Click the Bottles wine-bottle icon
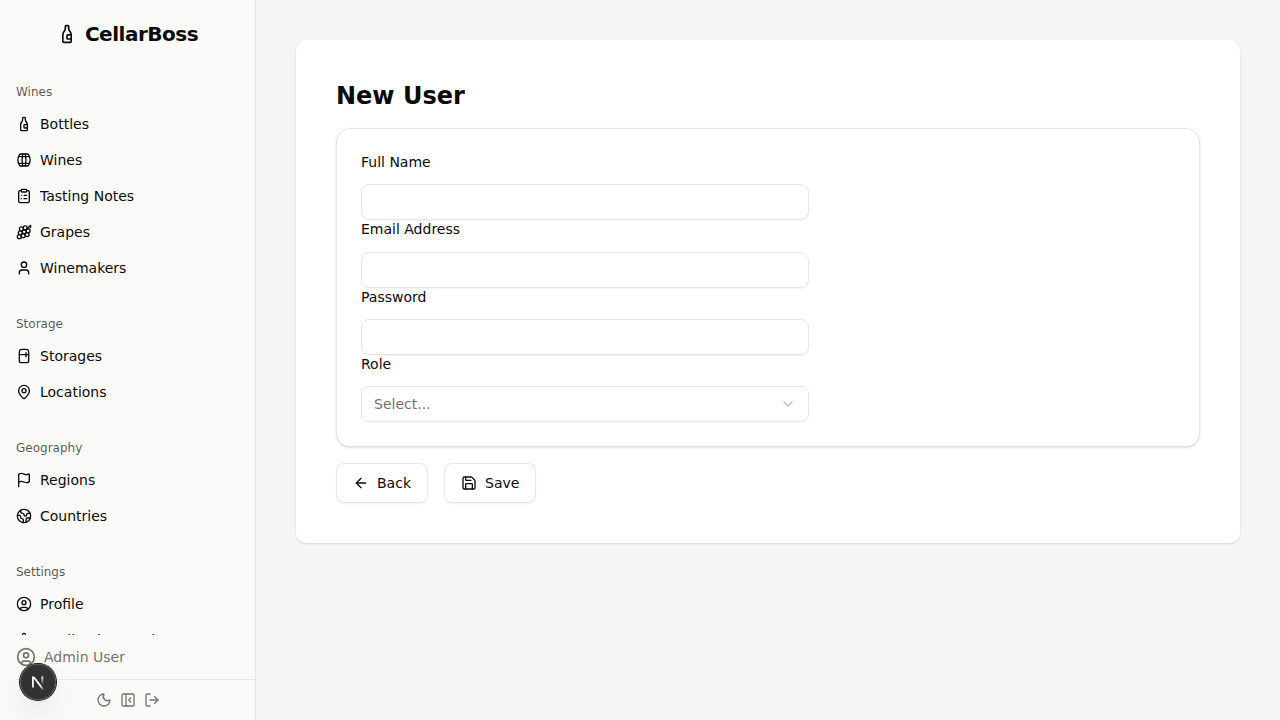Image resolution: width=1280 pixels, height=720 pixels. 24,124
